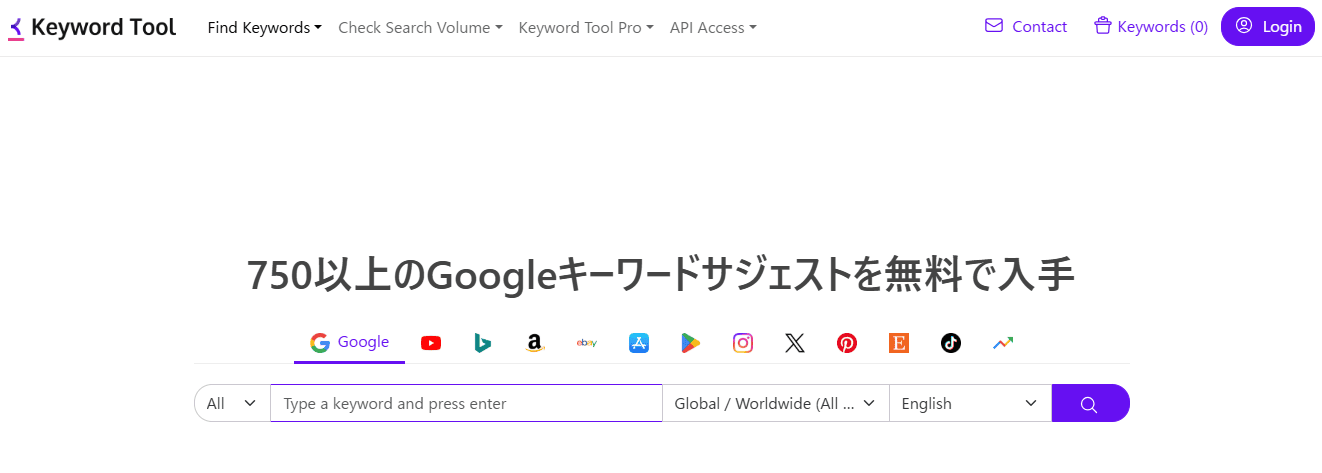Screen dimensions: 1322x473
Task: Expand the Find Keywords menu
Action: pos(264,28)
